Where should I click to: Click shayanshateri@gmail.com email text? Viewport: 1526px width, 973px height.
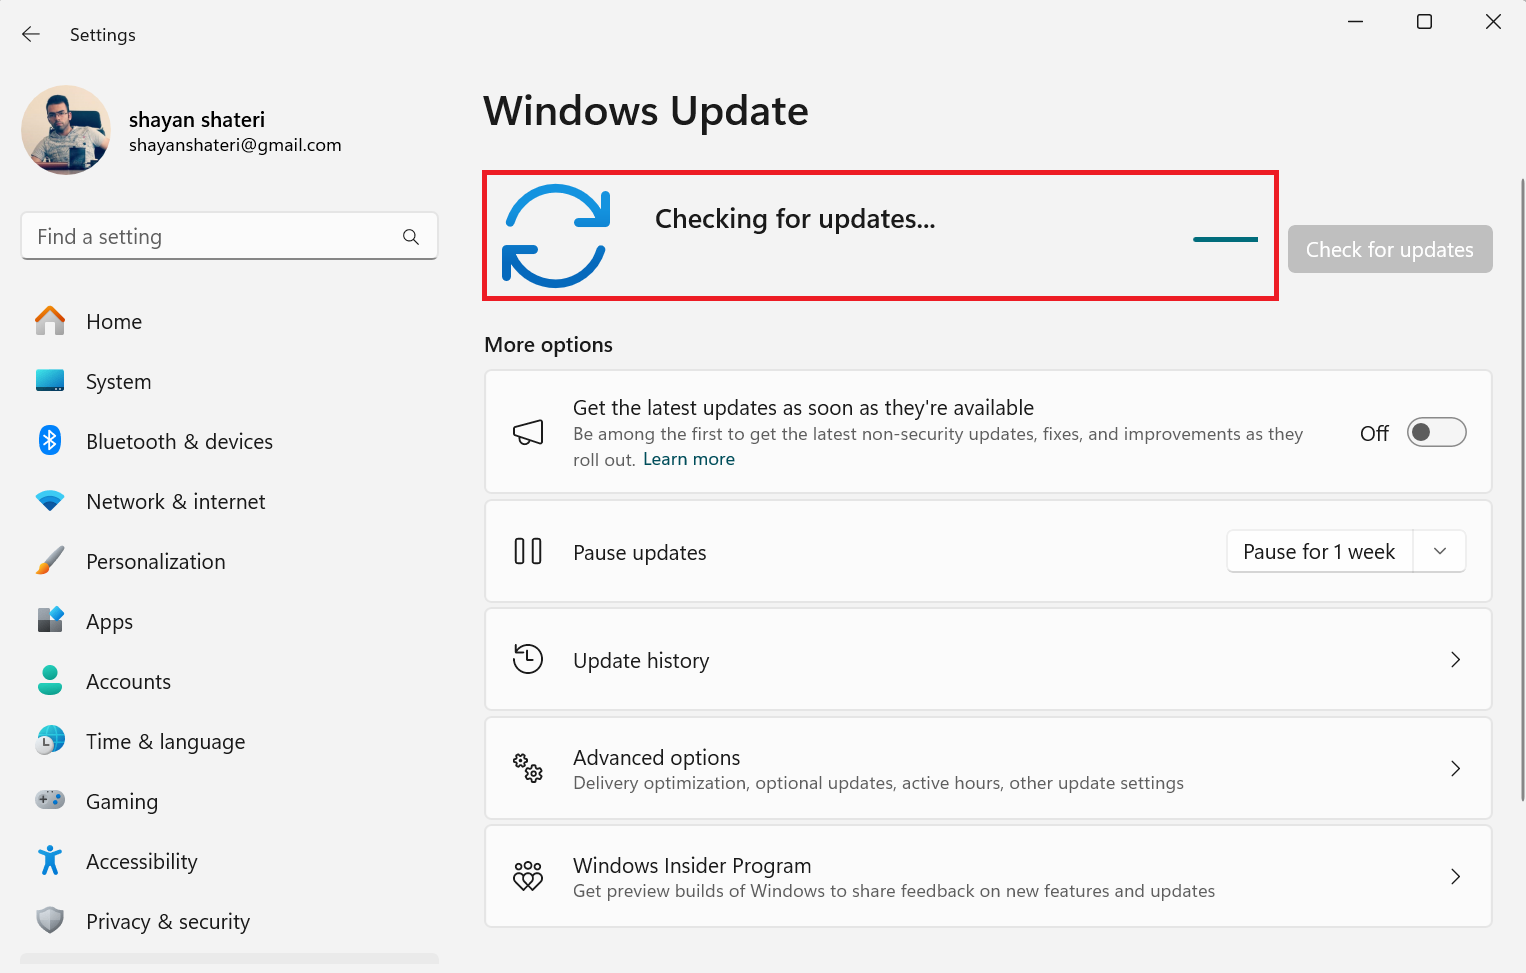pyautogui.click(x=235, y=145)
